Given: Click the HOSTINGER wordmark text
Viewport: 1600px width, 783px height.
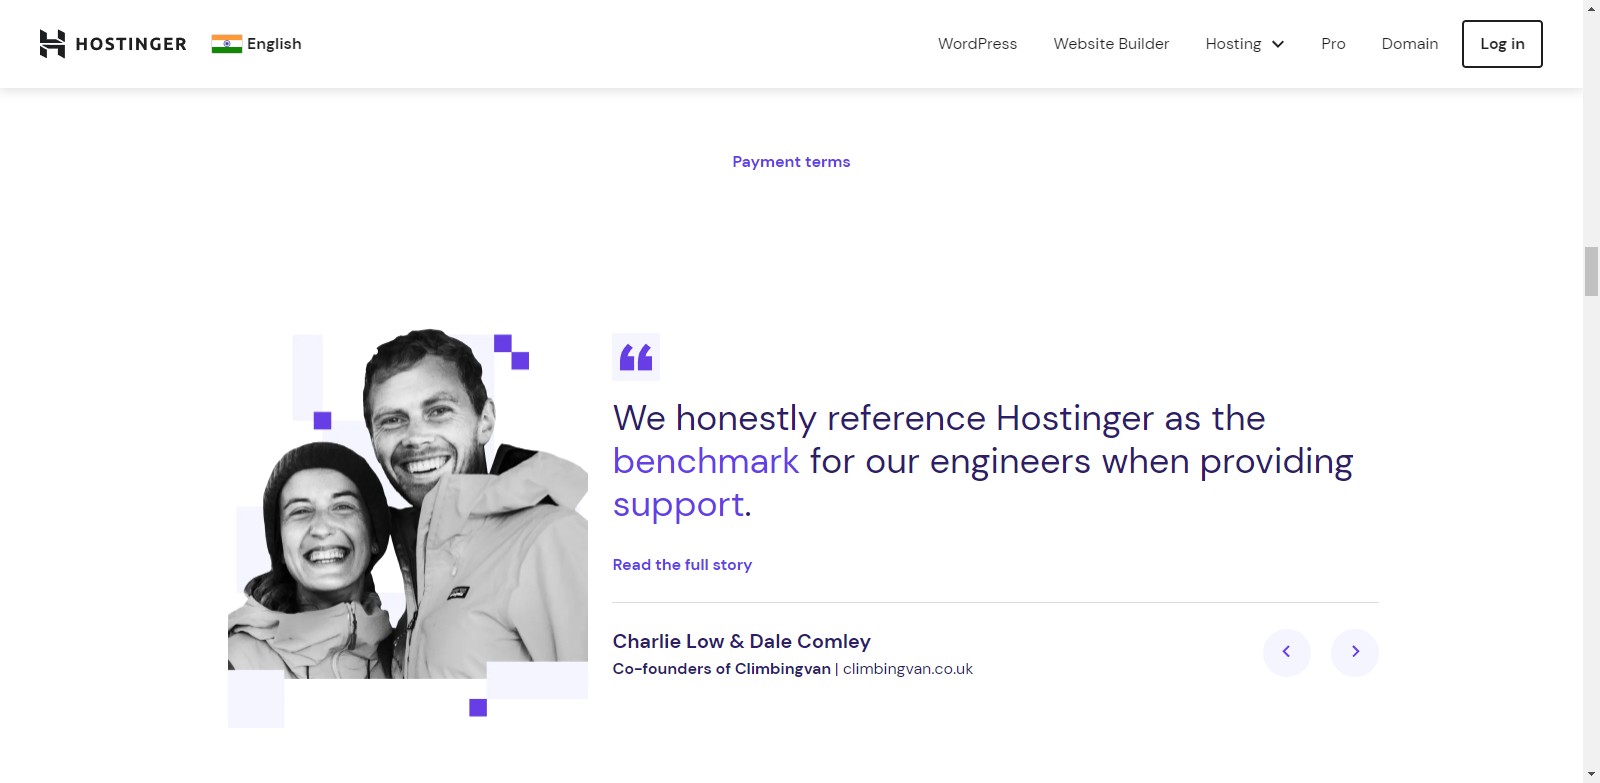Looking at the screenshot, I should click(x=131, y=44).
